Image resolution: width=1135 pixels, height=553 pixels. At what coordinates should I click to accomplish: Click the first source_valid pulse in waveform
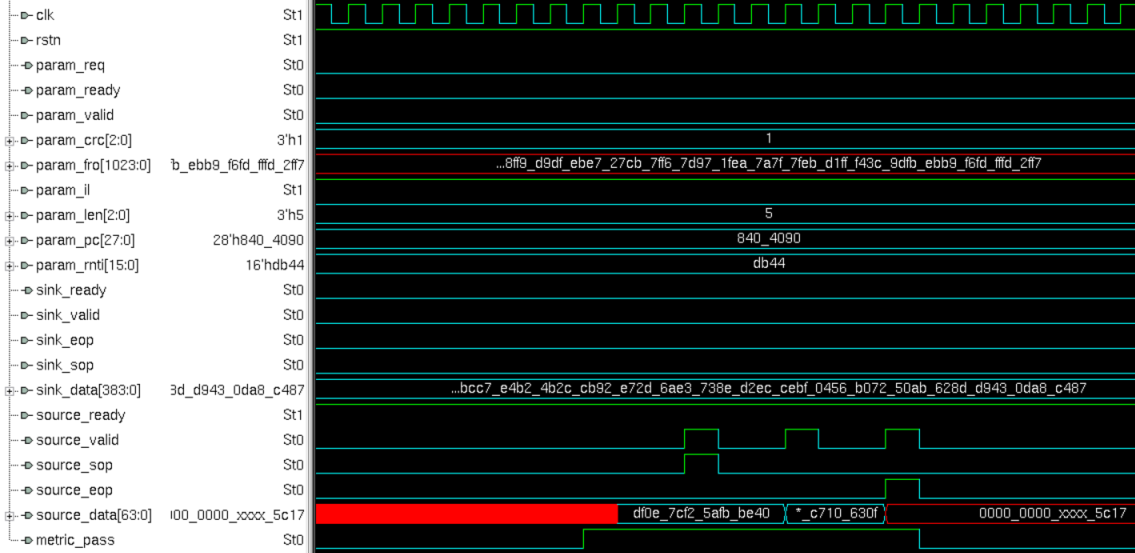point(701,438)
